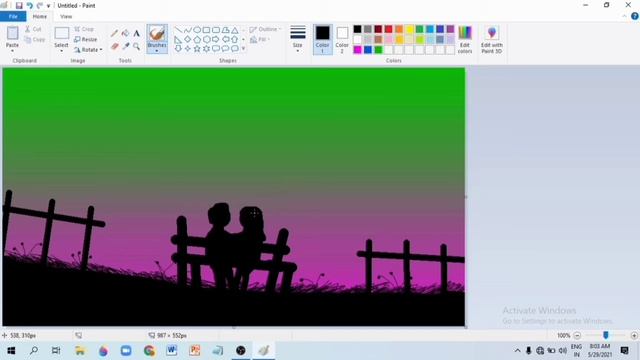Screen dimensions: 640x360
Task: Pick the Triangle shape
Action: click(235, 30)
